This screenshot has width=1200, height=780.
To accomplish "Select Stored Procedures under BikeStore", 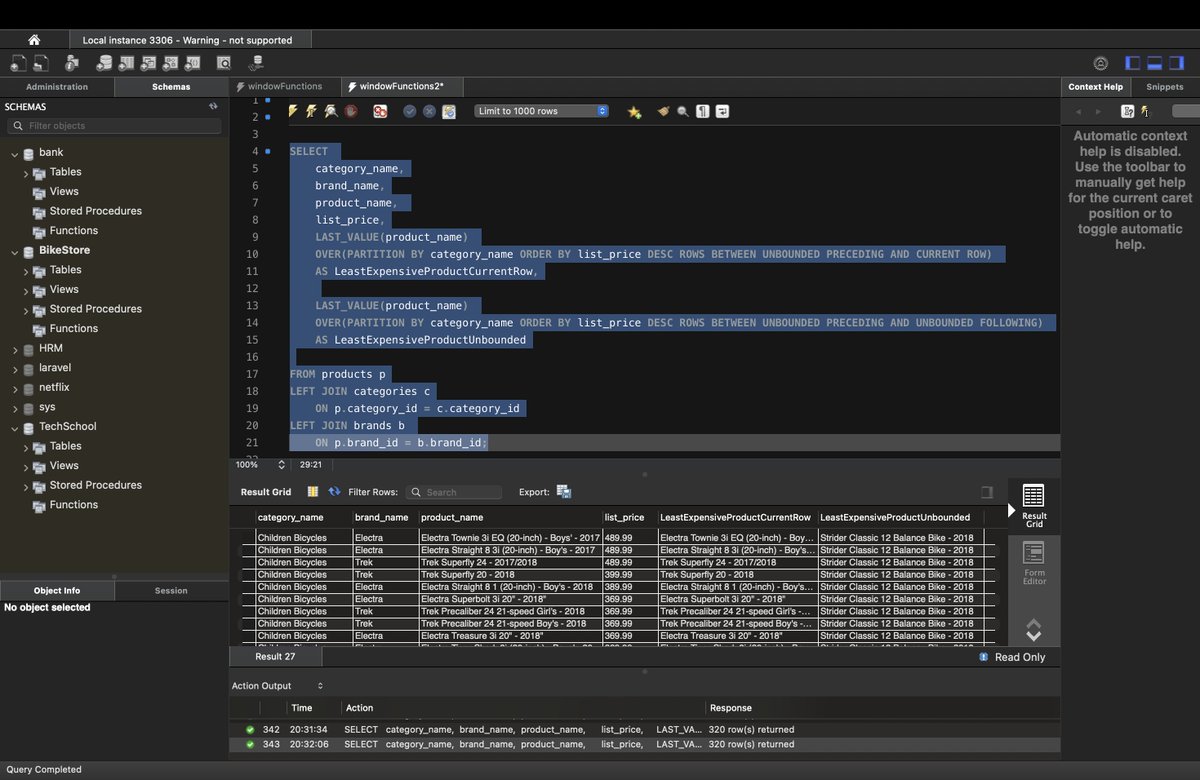I will (x=95, y=309).
